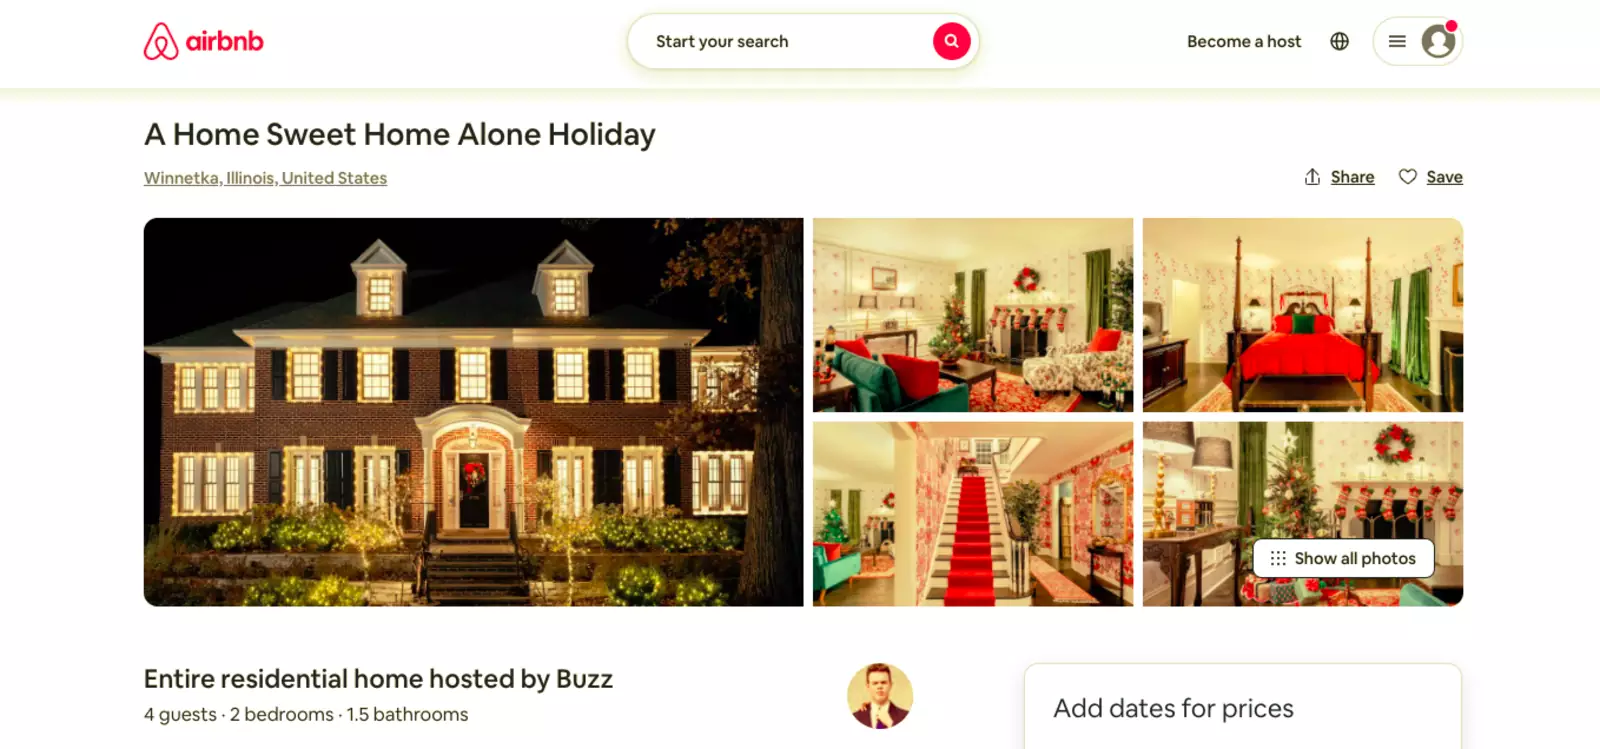Viewport: 1600px width, 749px height.
Task: Open the Become a host link
Action: (x=1244, y=41)
